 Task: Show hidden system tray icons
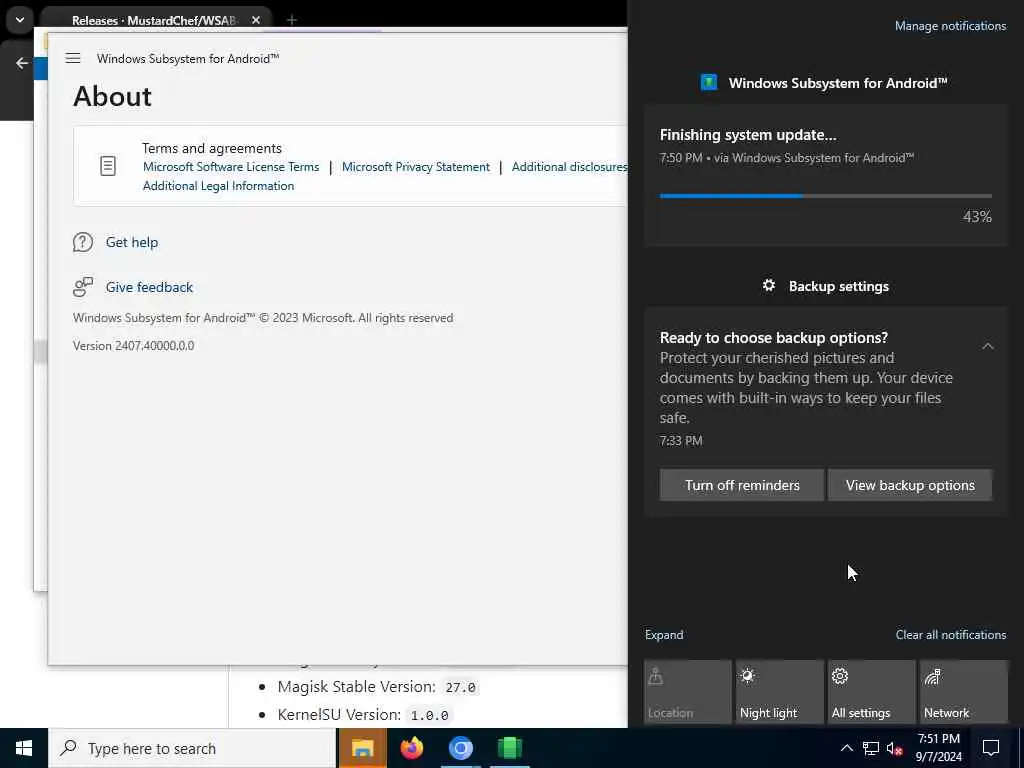[846, 748]
